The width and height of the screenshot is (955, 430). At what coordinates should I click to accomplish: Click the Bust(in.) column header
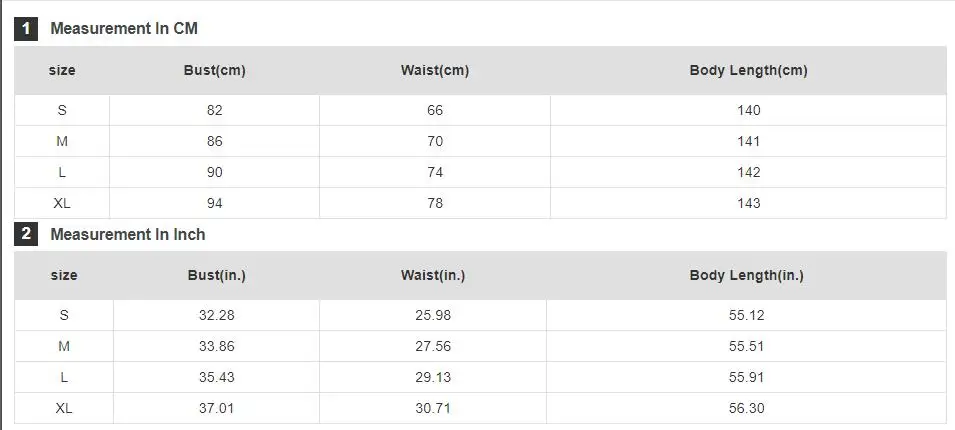217,275
